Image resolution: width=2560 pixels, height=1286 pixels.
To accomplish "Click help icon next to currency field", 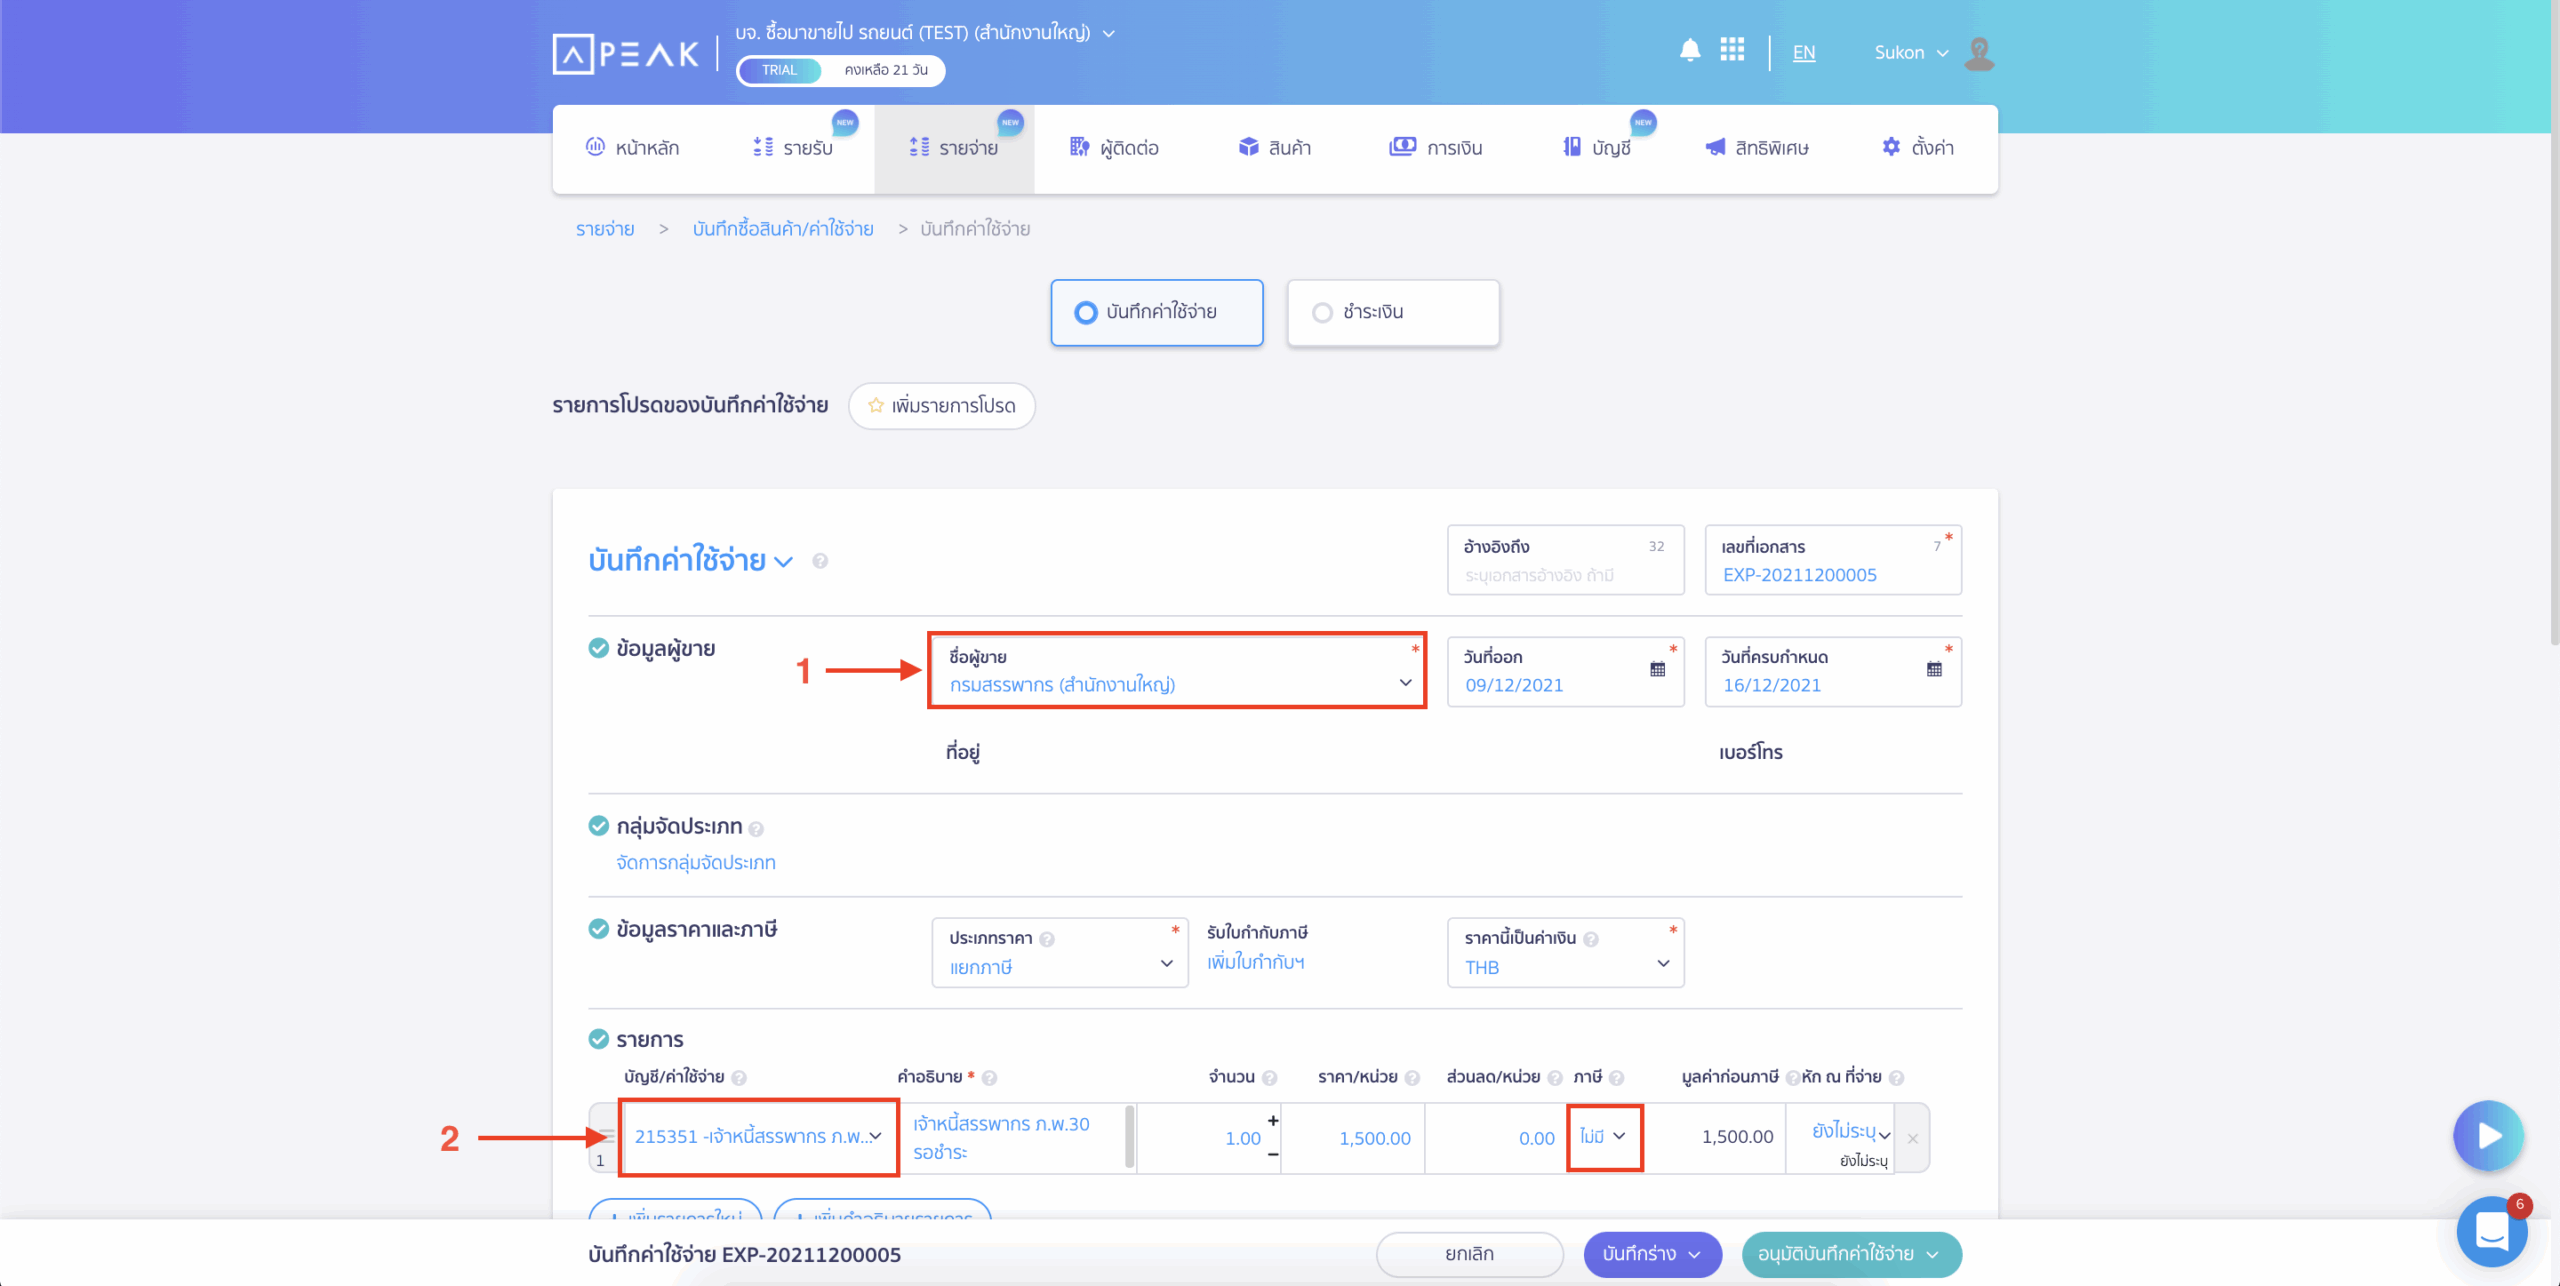I will pyautogui.click(x=1591, y=939).
